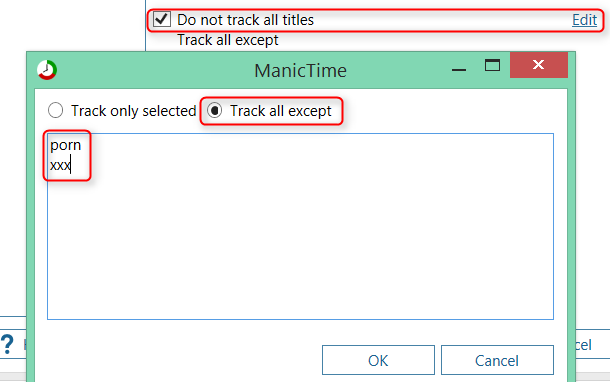Select the Track only selected radio button

(x=55, y=110)
